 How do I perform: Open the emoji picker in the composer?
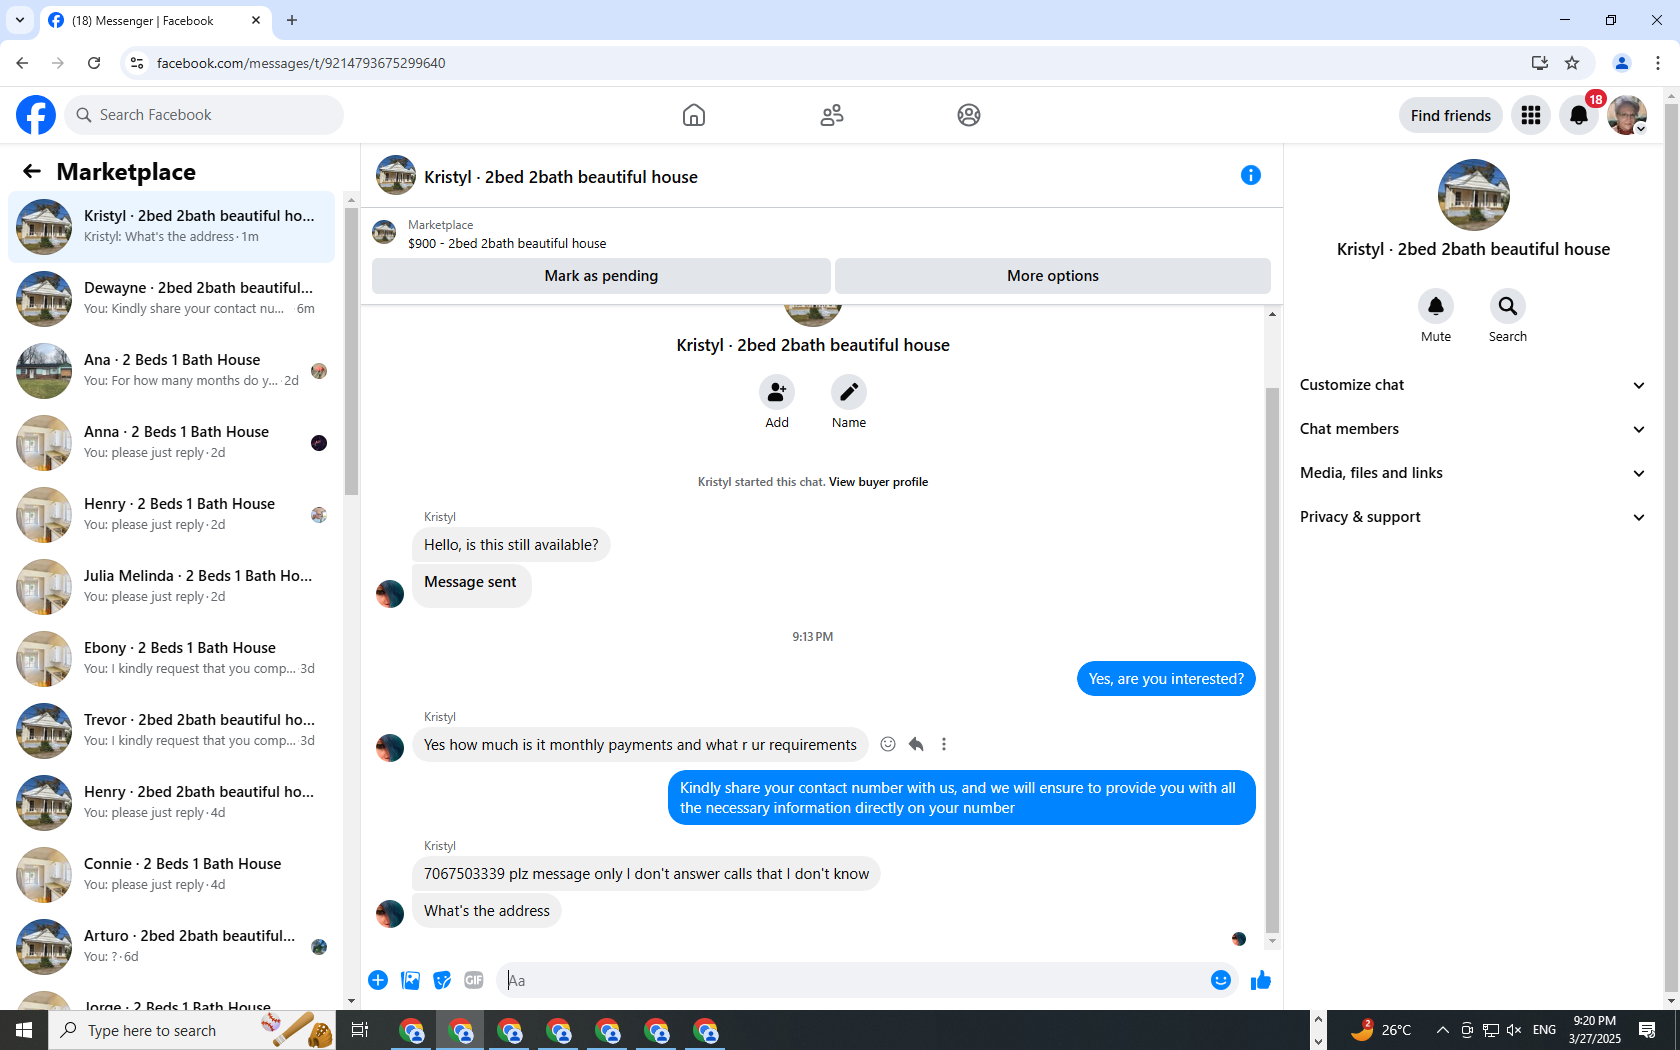point(1221,980)
